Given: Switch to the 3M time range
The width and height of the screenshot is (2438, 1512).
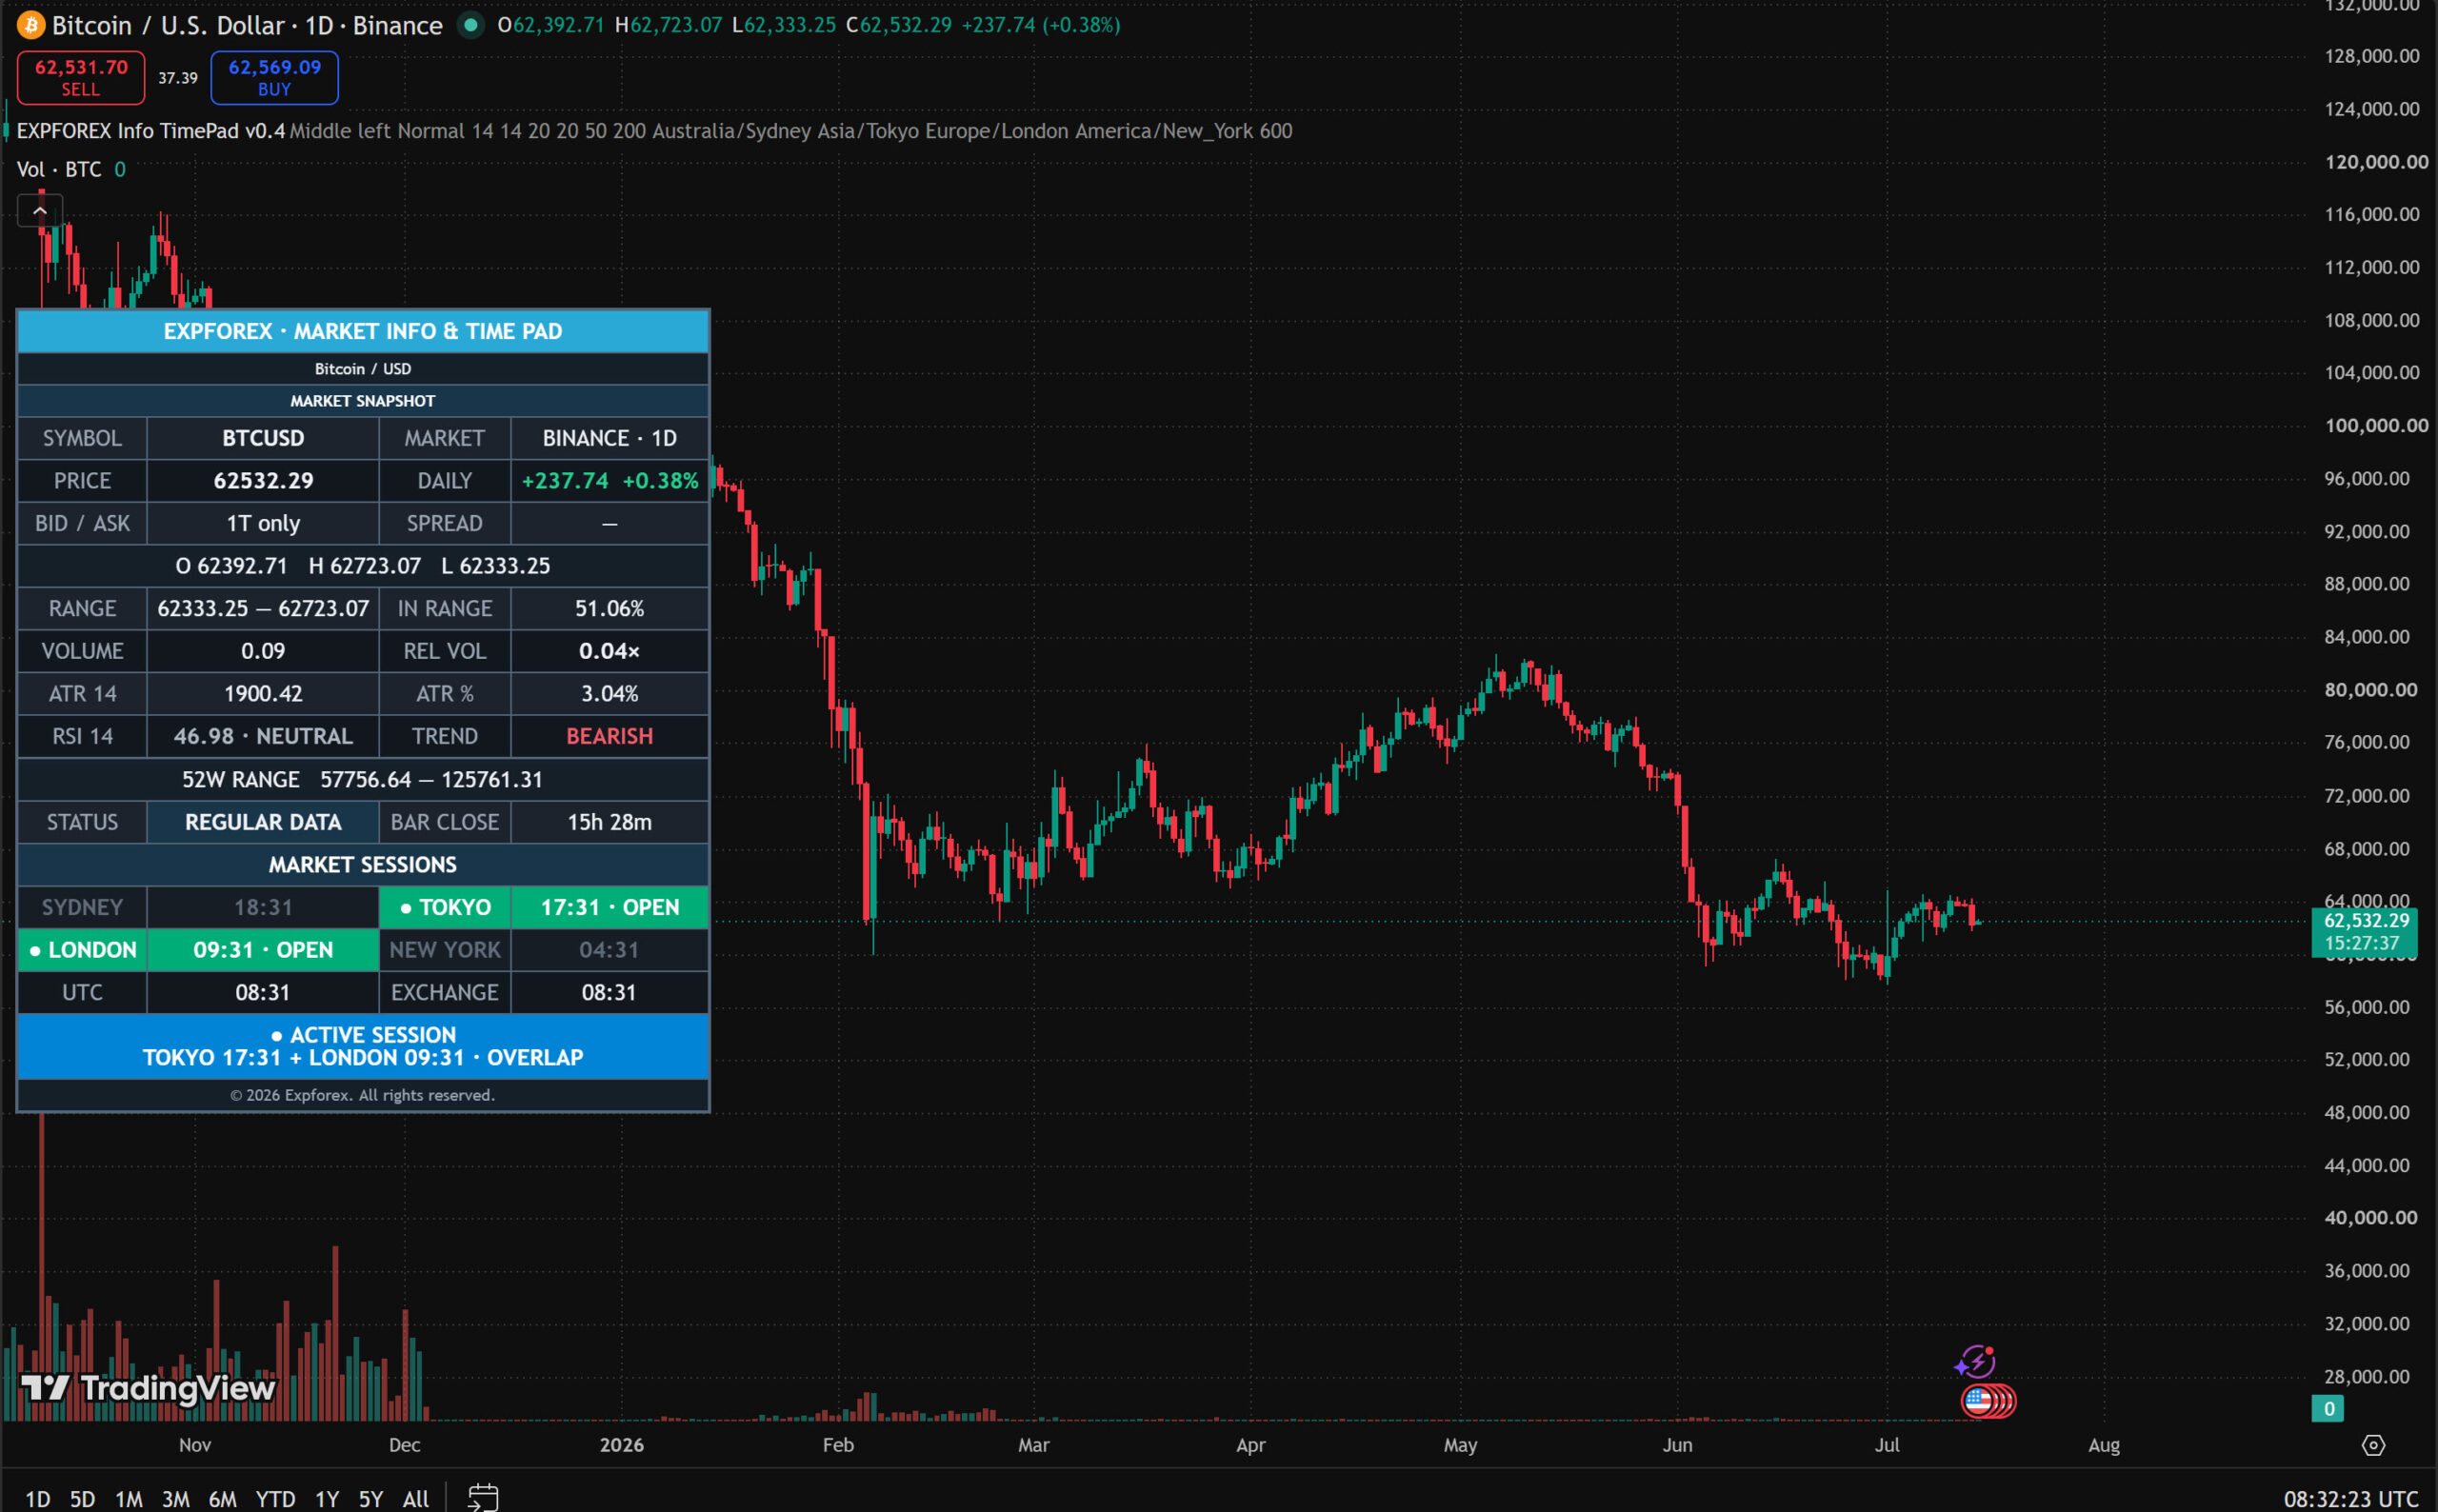Looking at the screenshot, I should (176, 1498).
